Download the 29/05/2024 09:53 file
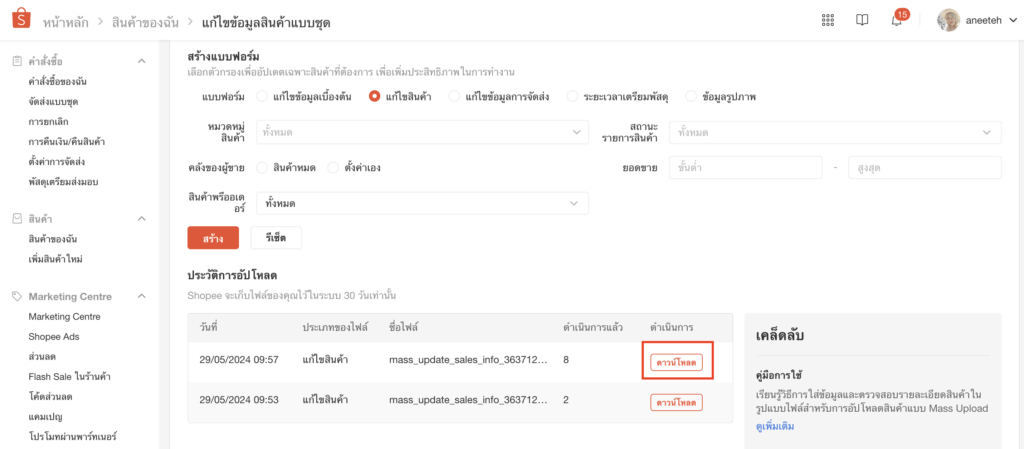1024x449 pixels. [677, 402]
